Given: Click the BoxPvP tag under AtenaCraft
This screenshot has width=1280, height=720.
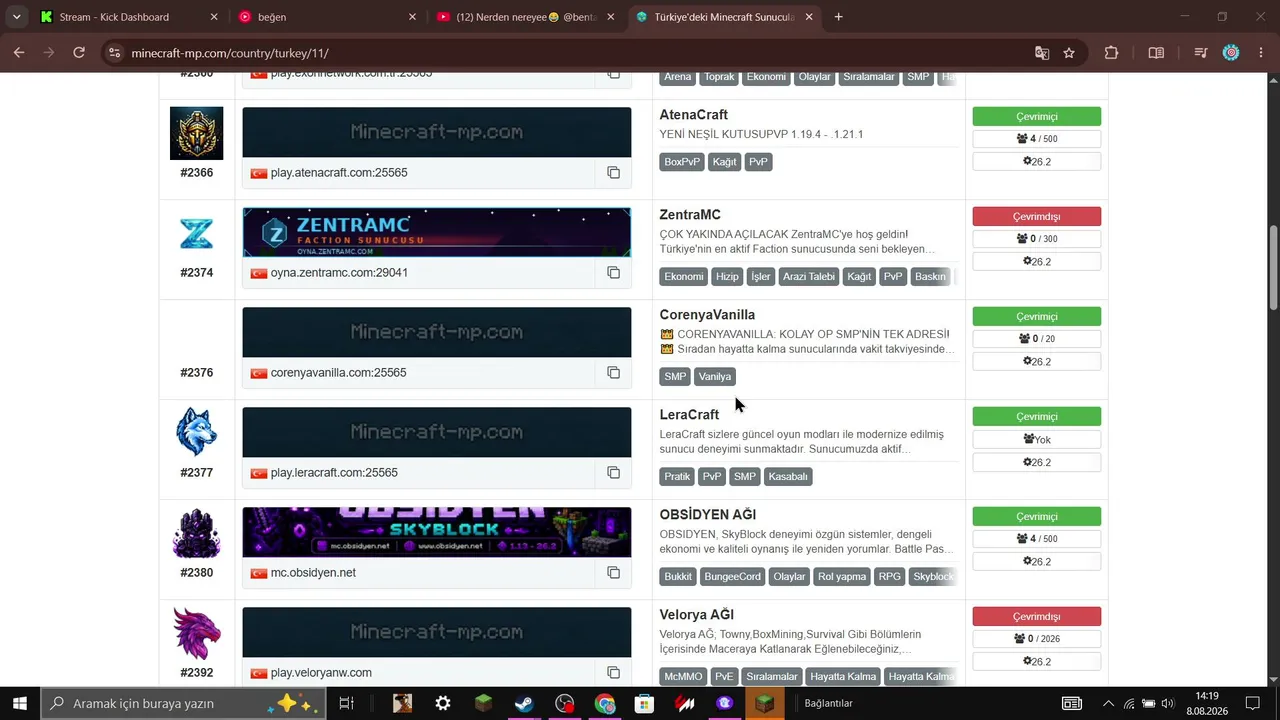Looking at the screenshot, I should coord(682,162).
